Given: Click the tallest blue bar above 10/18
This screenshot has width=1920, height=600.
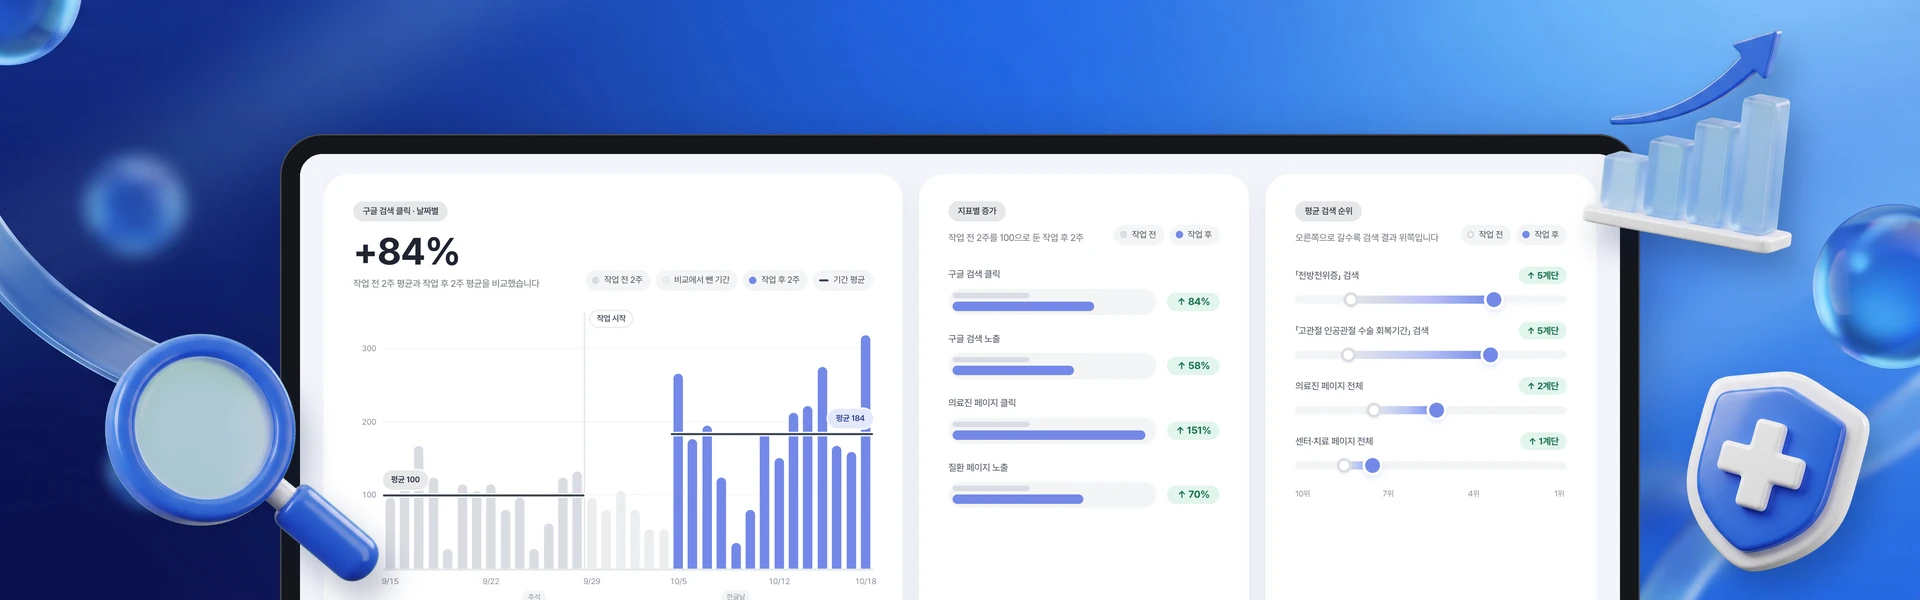Looking at the screenshot, I should point(866,452).
